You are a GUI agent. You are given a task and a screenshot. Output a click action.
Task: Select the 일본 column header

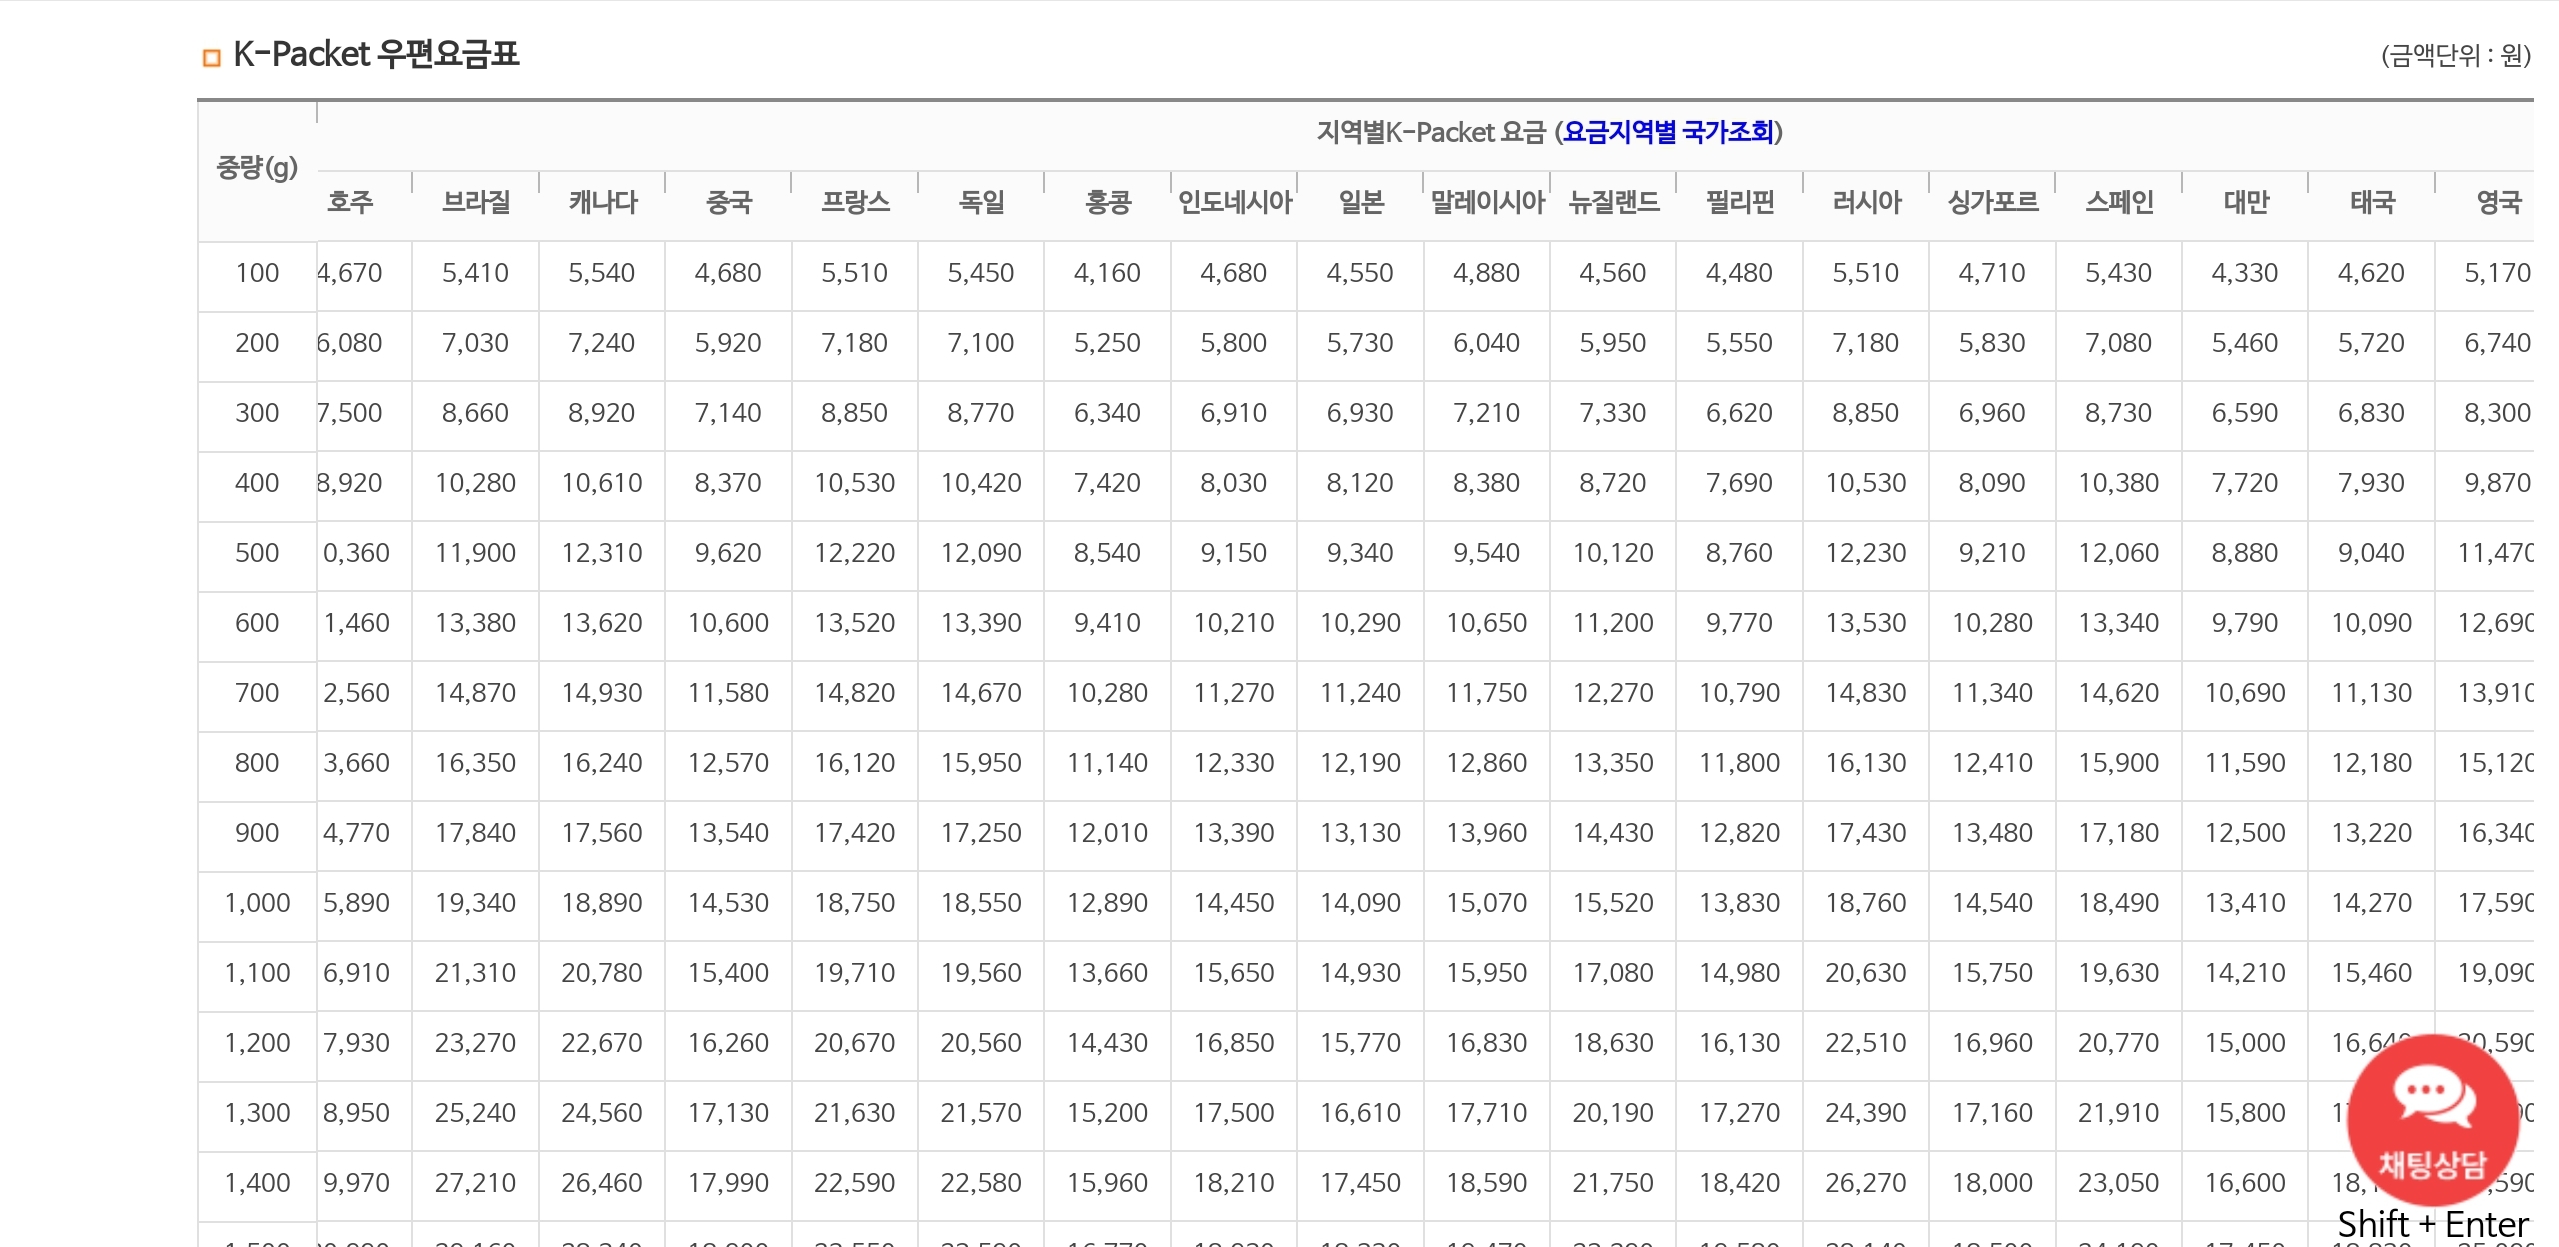(x=1360, y=203)
